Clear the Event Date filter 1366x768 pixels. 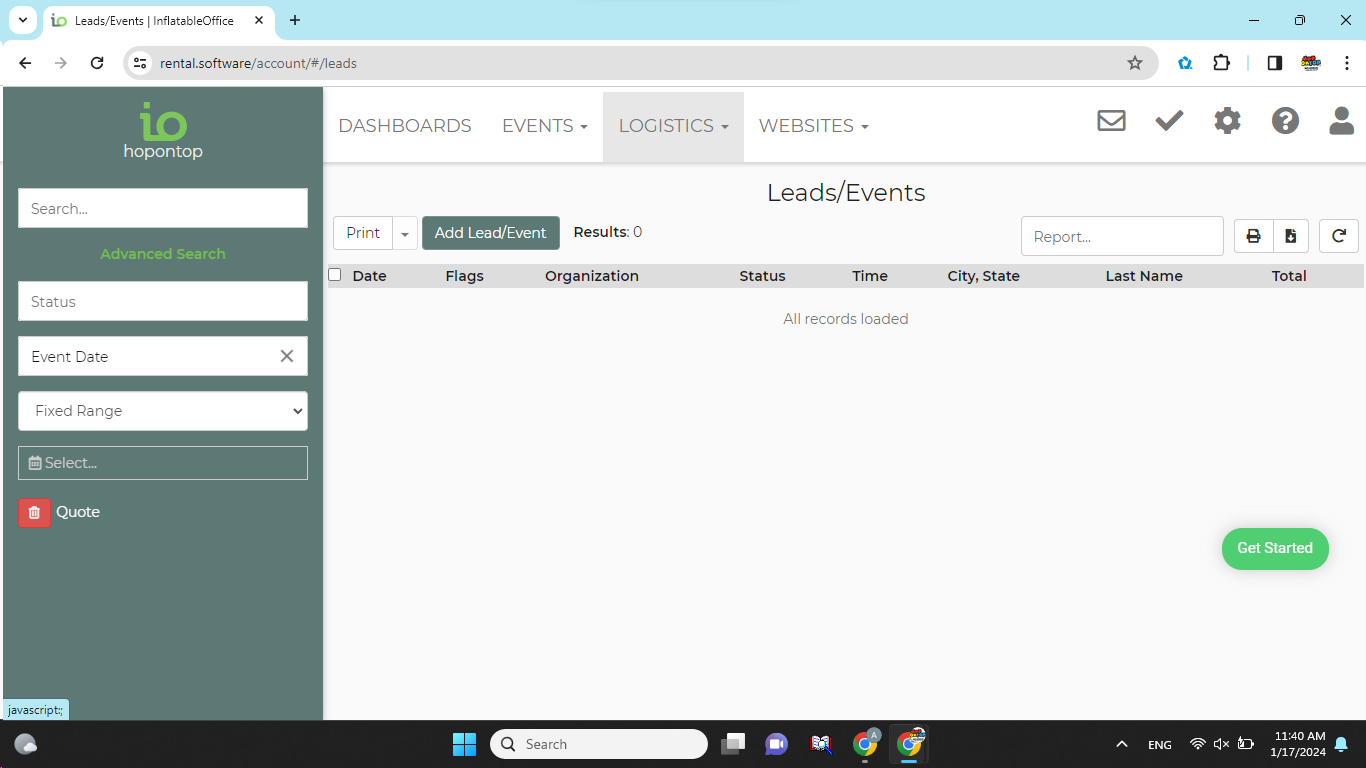pyautogui.click(x=287, y=356)
